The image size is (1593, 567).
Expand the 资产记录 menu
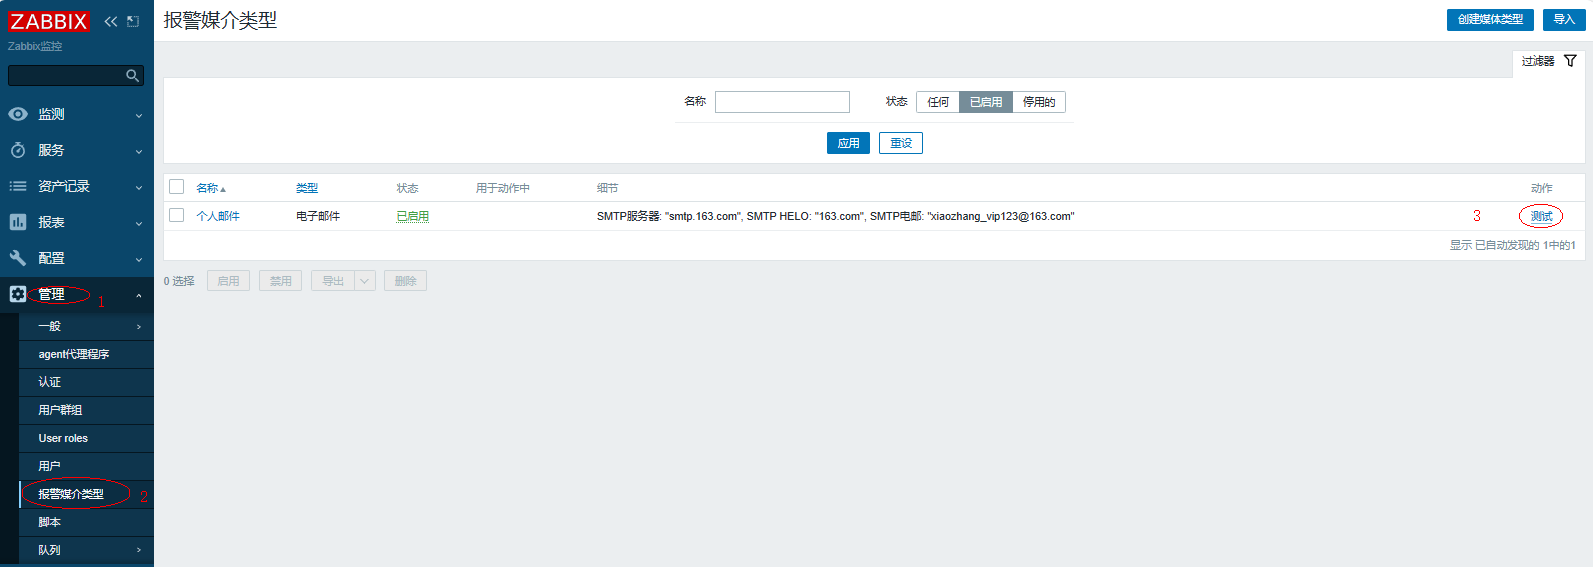[139, 187]
